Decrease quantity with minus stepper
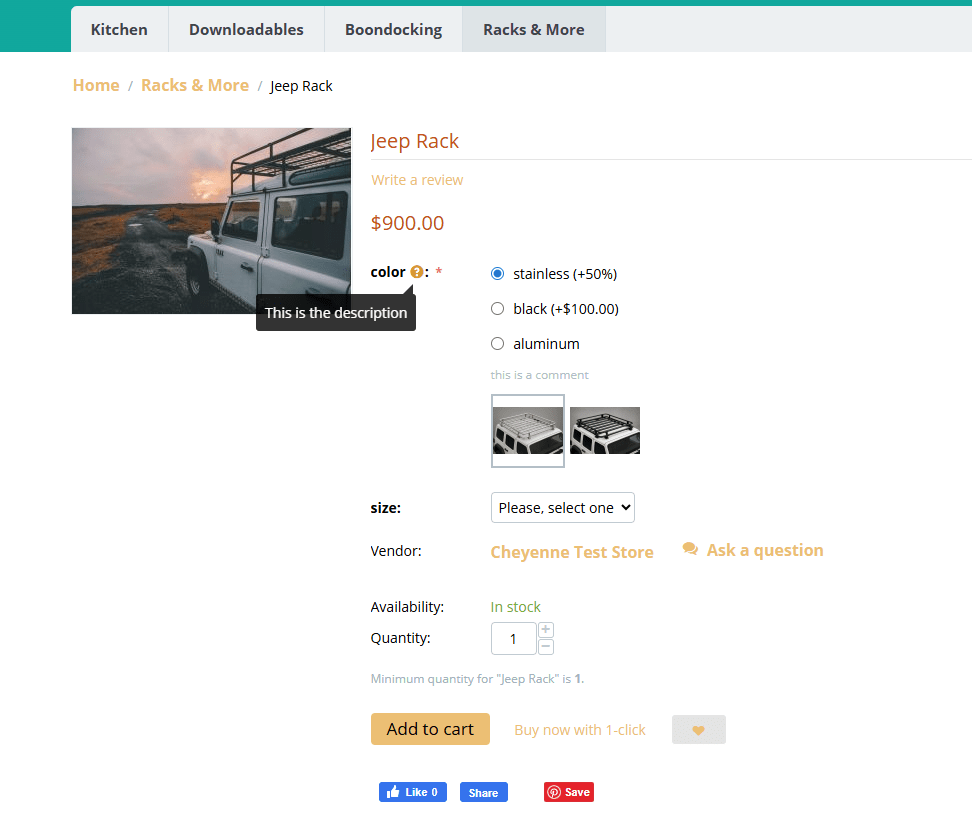The width and height of the screenshot is (972, 819). point(546,647)
